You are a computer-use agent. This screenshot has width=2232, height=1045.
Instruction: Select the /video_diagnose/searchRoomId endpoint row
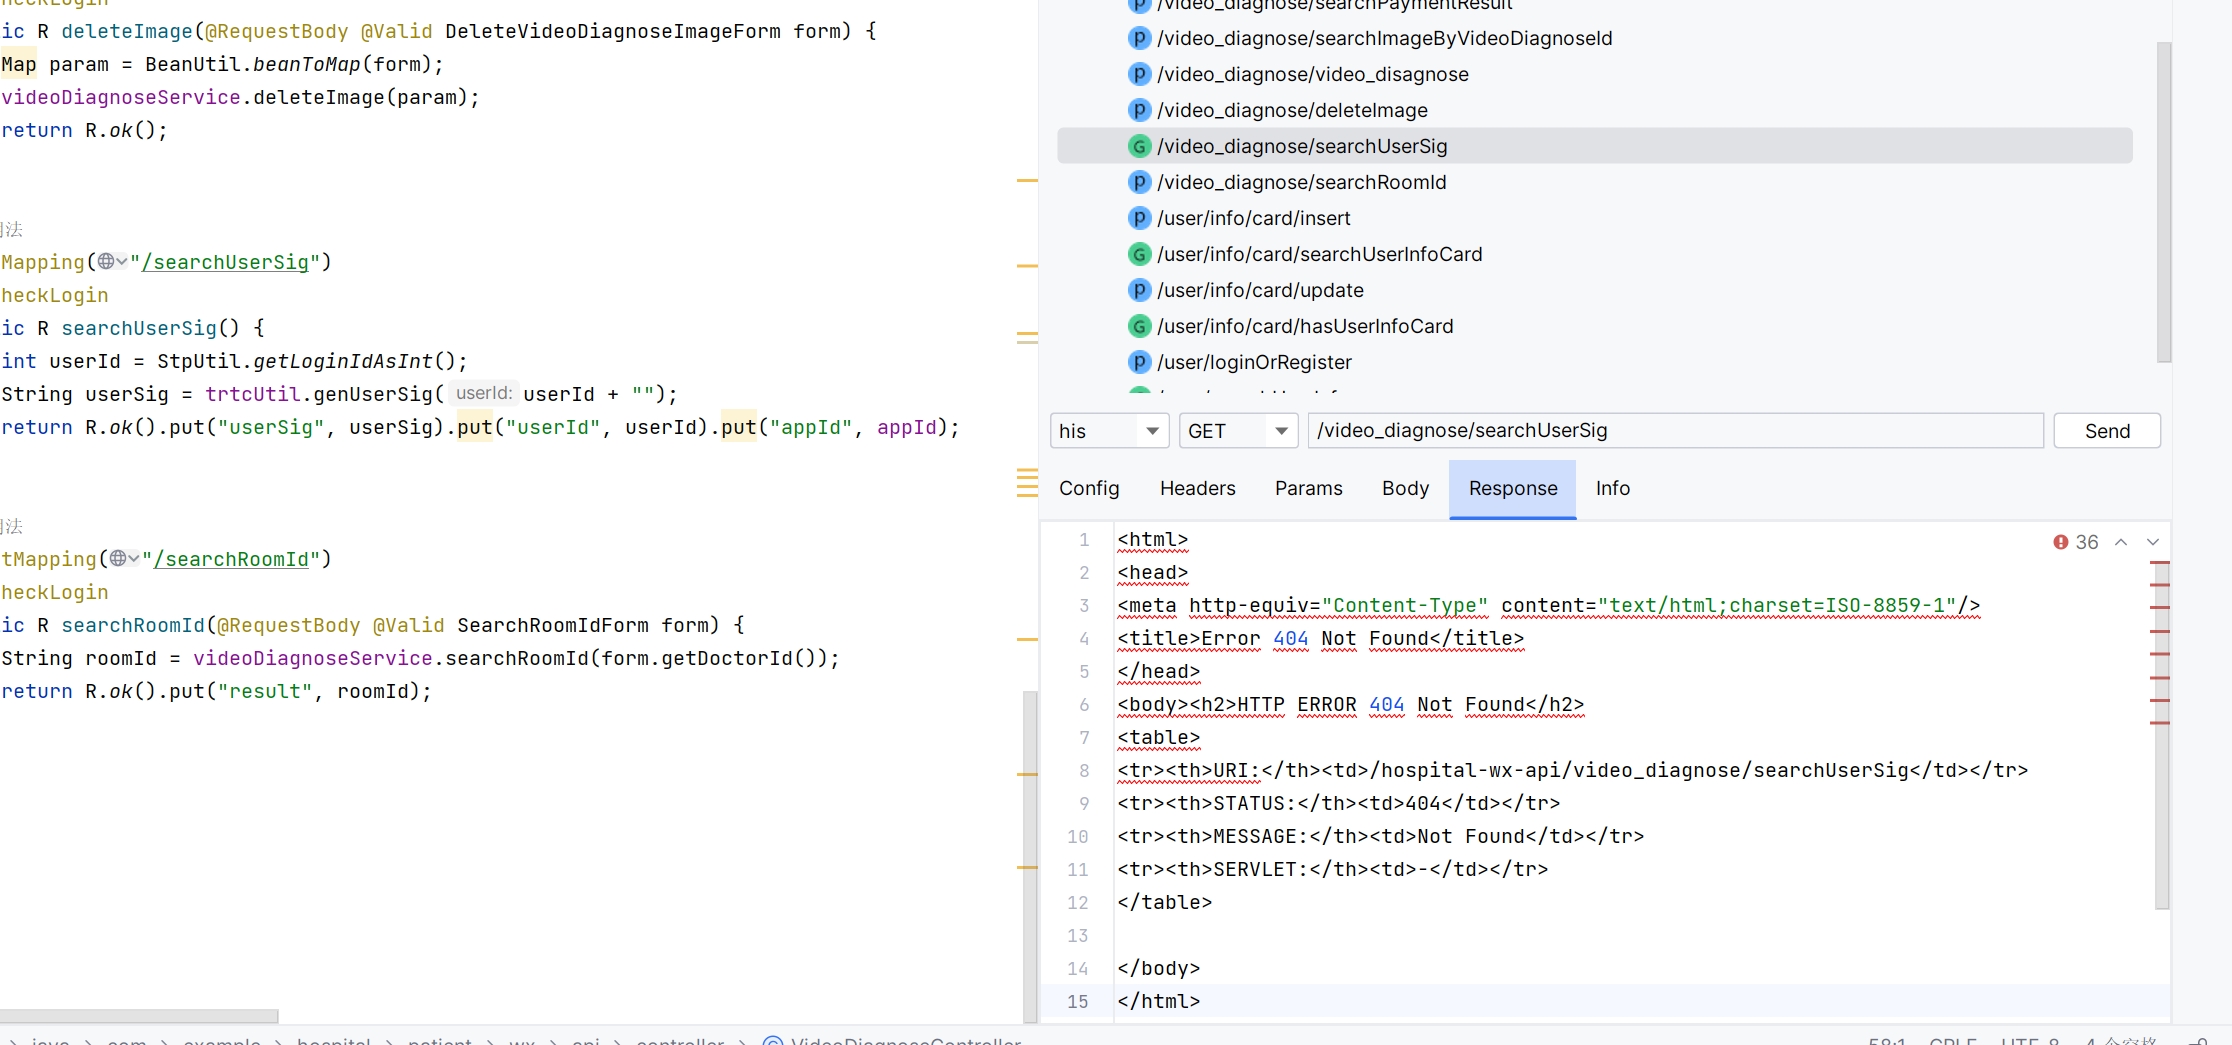tap(1595, 182)
